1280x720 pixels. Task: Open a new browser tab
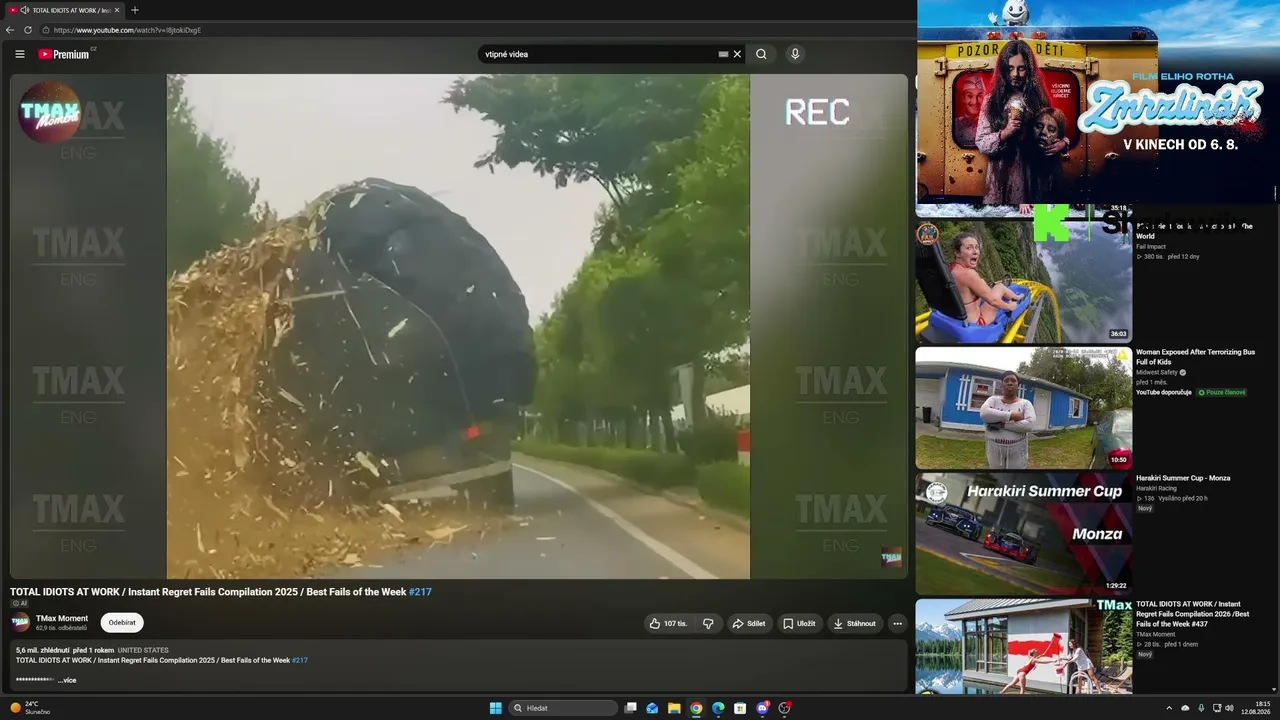point(135,10)
